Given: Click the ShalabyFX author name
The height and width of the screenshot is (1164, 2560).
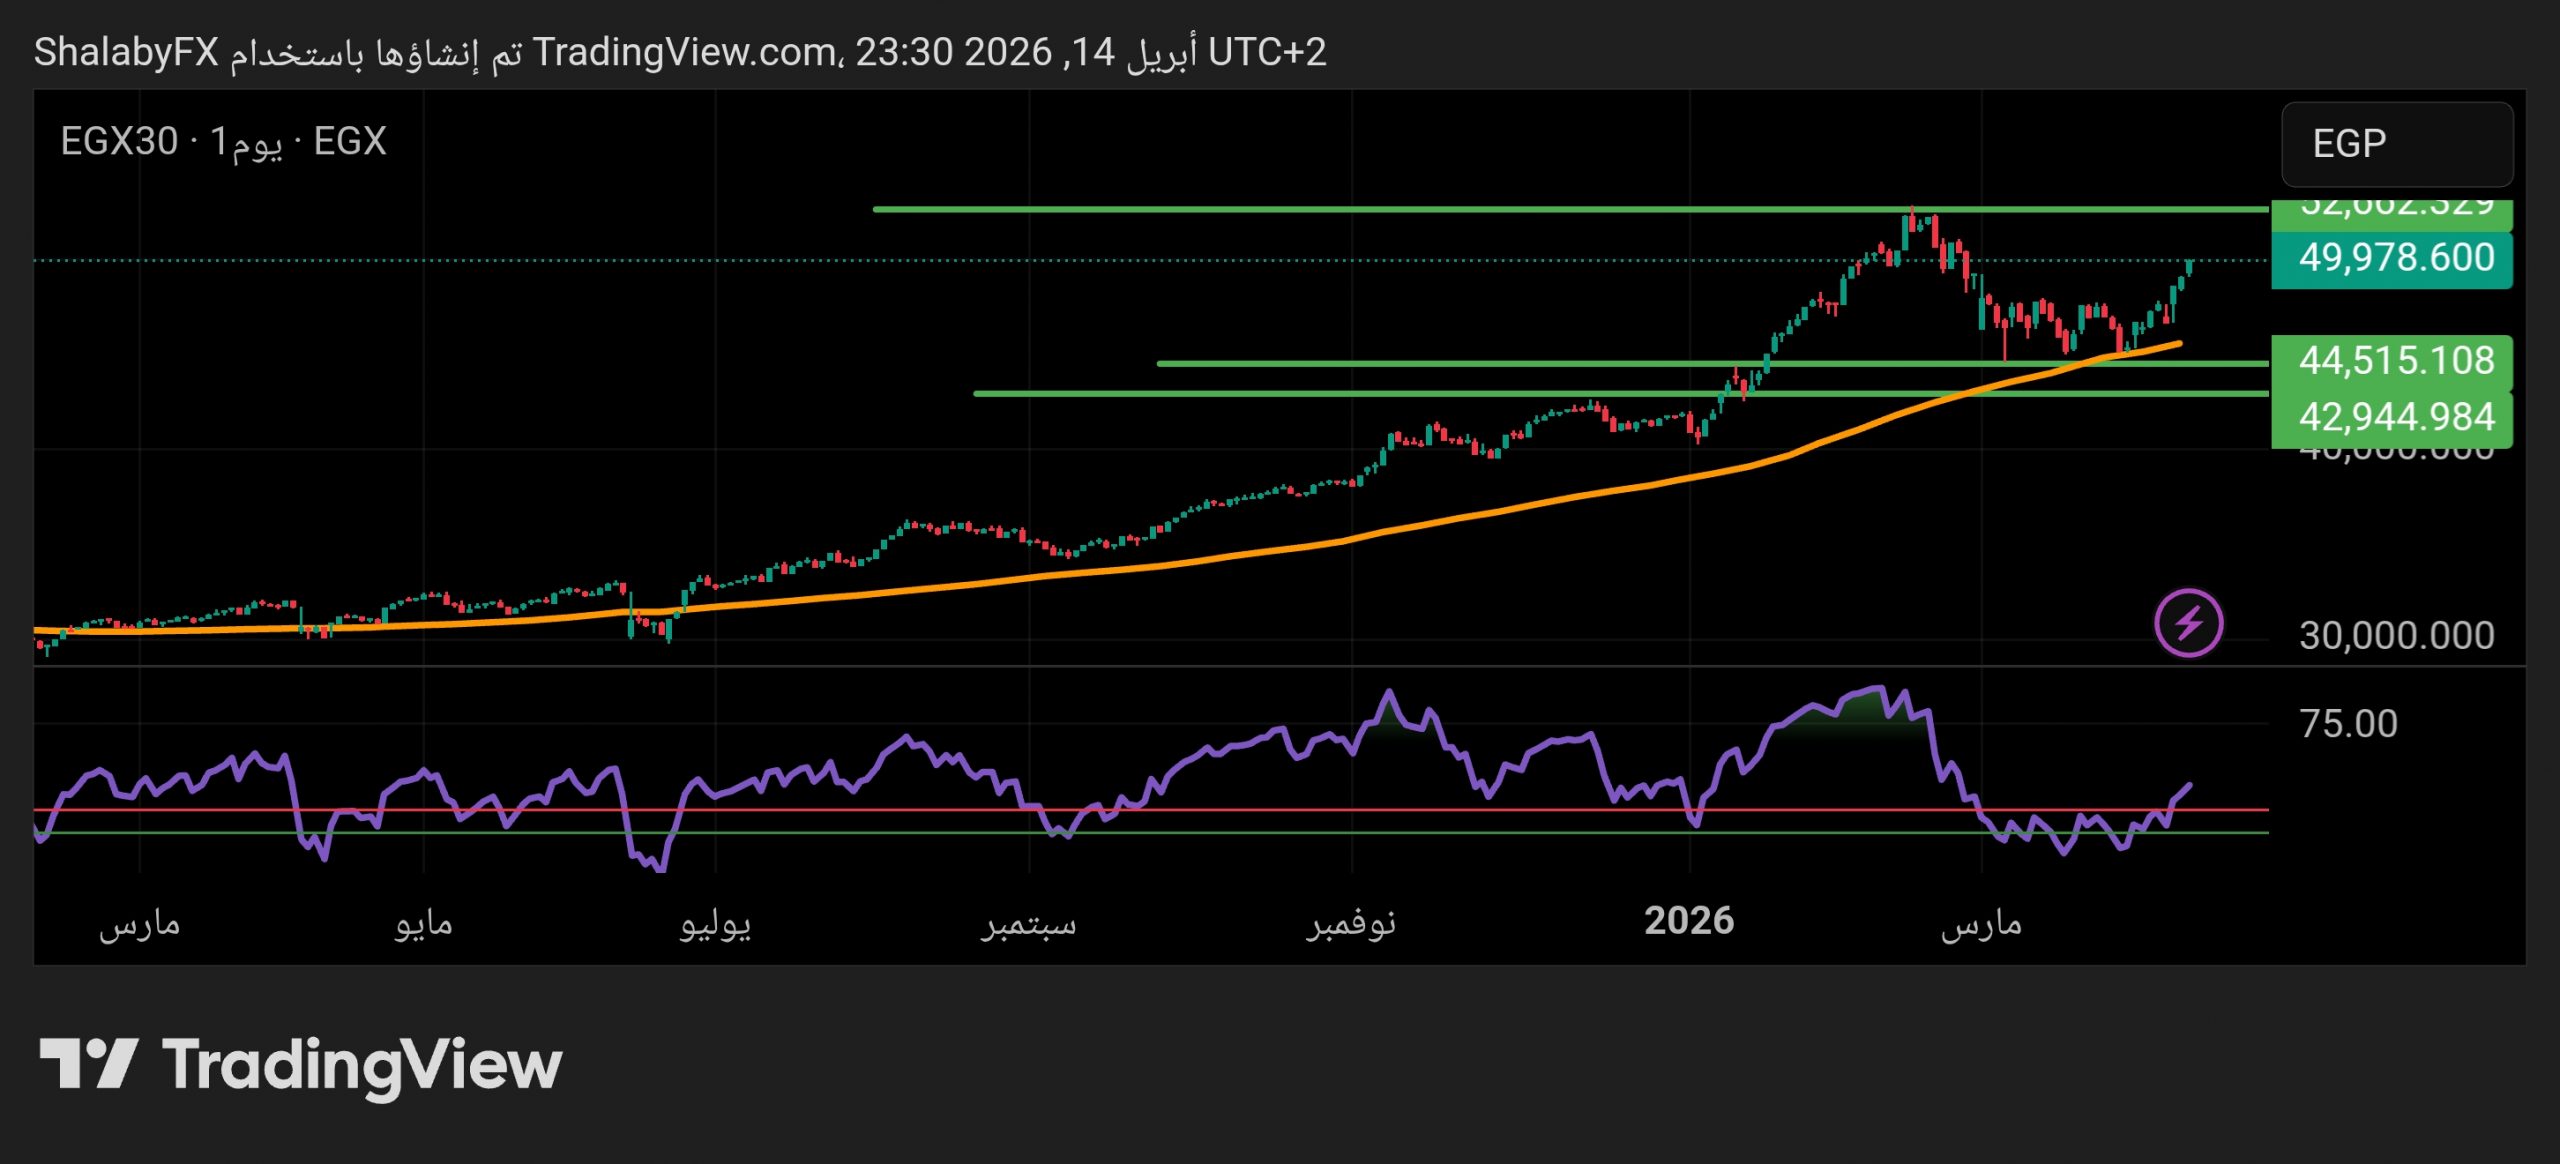Looking at the screenshot, I should click(x=126, y=52).
